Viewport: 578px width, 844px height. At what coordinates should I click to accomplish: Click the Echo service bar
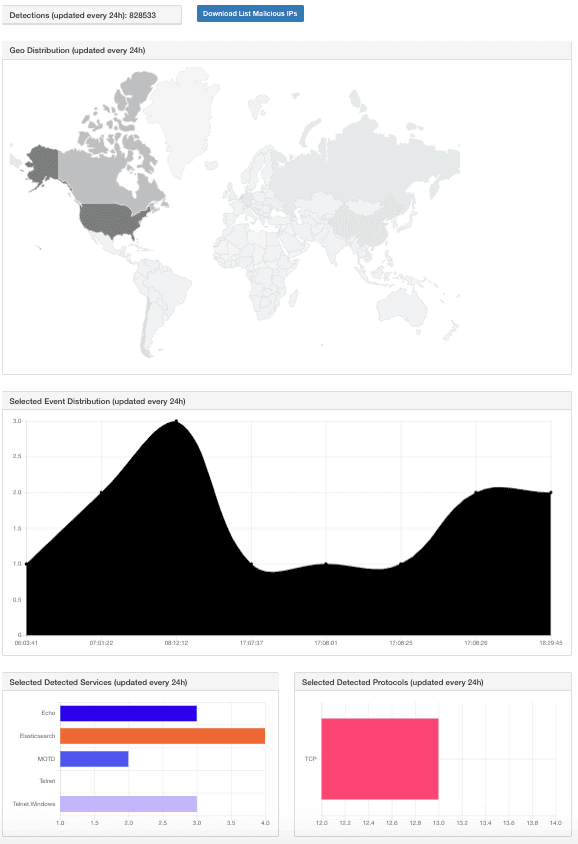128,713
